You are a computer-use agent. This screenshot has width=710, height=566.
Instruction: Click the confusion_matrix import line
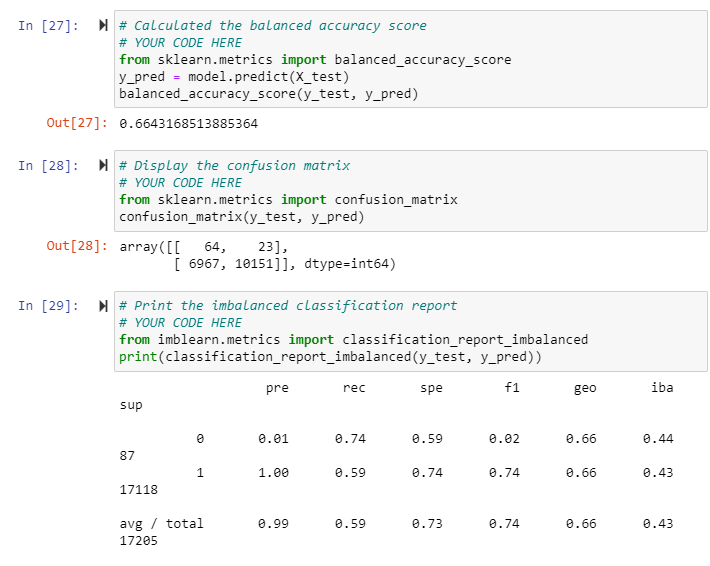tap(288, 200)
